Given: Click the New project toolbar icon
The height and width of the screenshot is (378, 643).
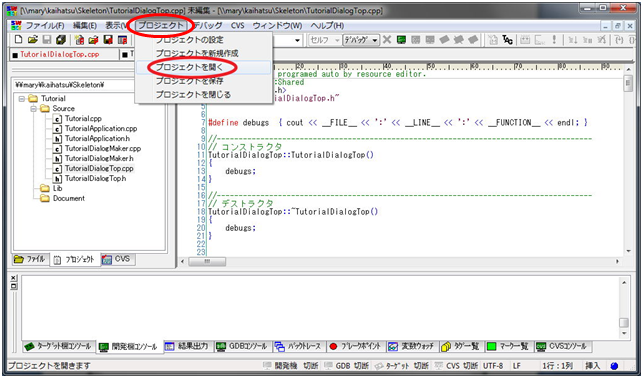Looking at the screenshot, I should [x=80, y=39].
